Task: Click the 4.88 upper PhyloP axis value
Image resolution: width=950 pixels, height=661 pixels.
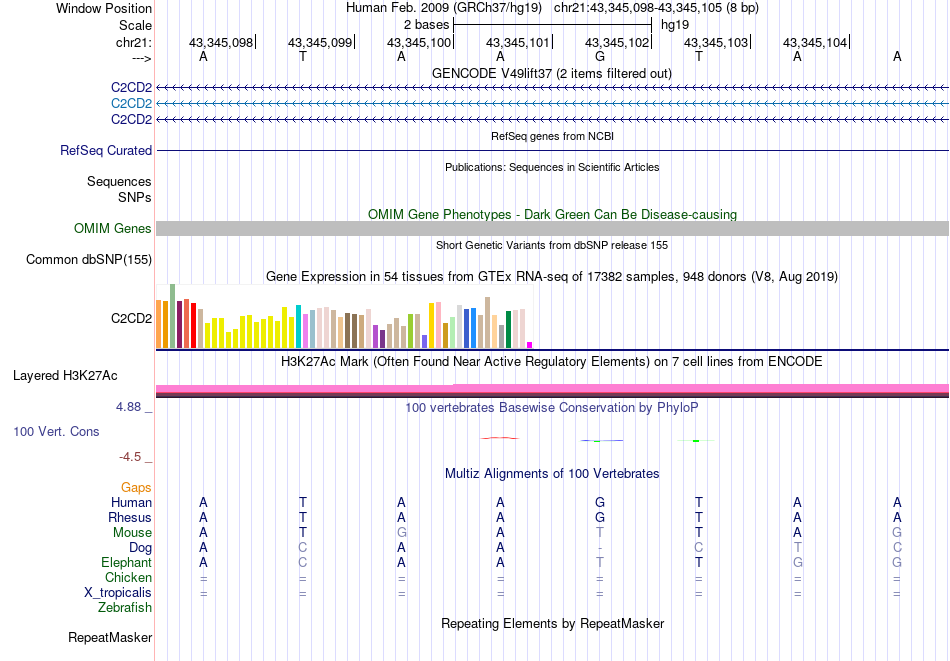Action: click(x=128, y=407)
